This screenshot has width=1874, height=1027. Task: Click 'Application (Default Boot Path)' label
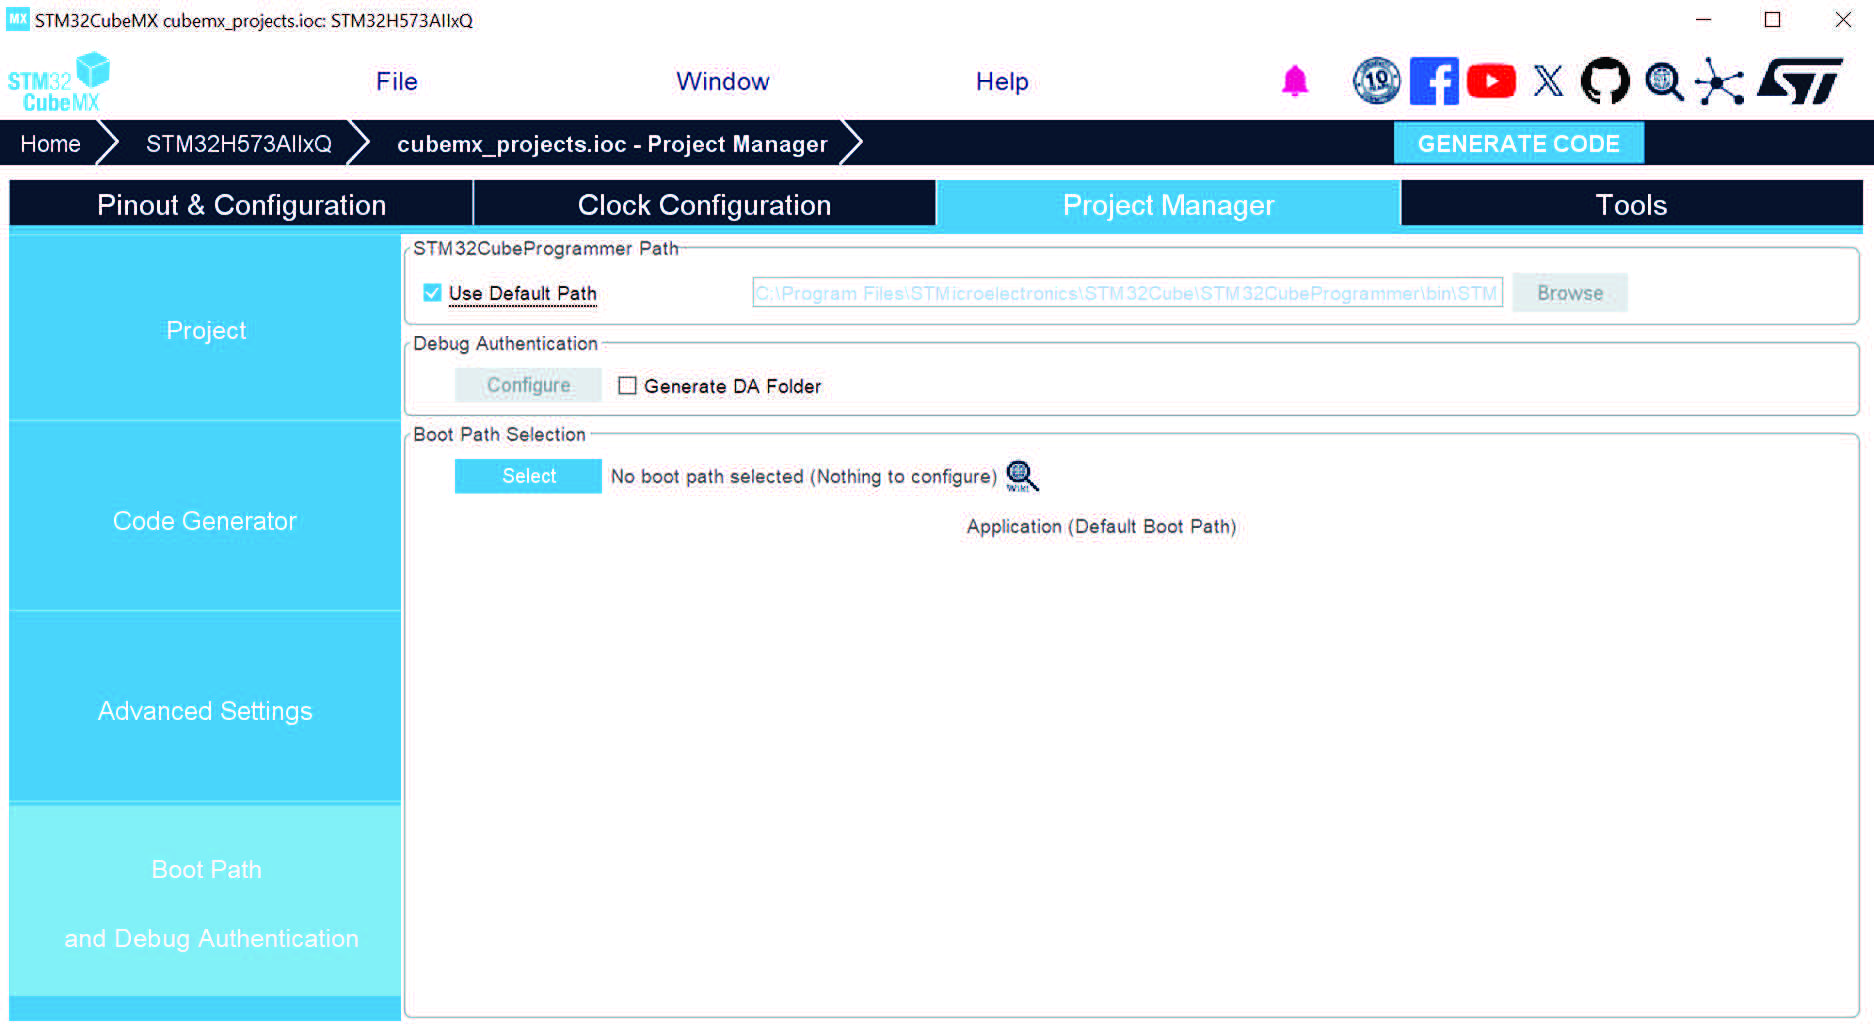pos(1101,526)
